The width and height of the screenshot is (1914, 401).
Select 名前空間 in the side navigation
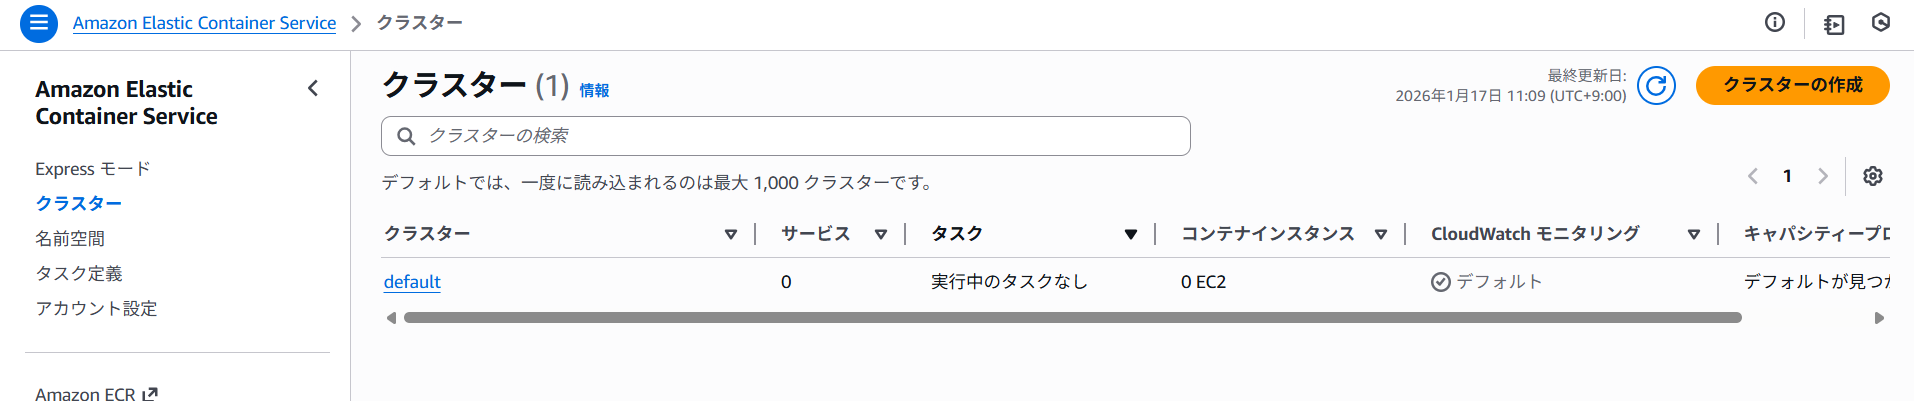coord(70,239)
